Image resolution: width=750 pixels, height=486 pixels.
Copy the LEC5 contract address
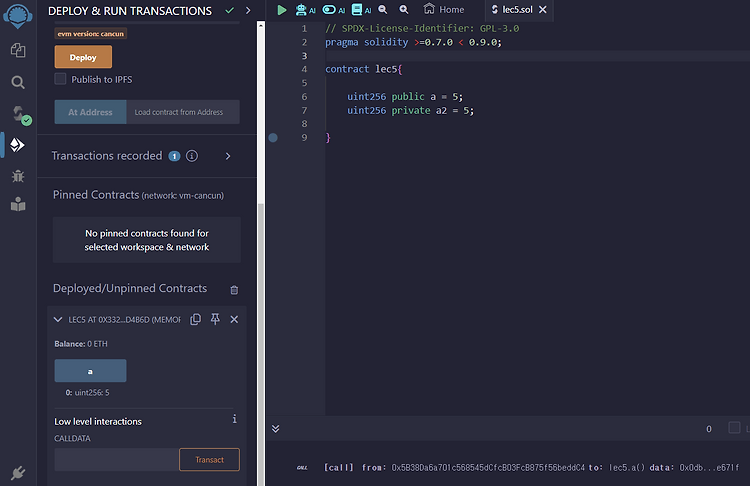pyautogui.click(x=196, y=319)
